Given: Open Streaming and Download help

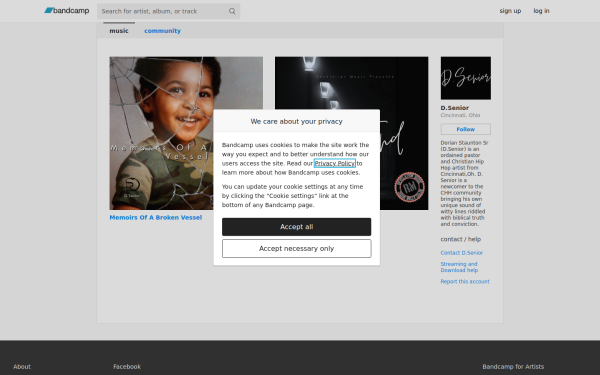Looking at the screenshot, I should [x=459, y=267].
